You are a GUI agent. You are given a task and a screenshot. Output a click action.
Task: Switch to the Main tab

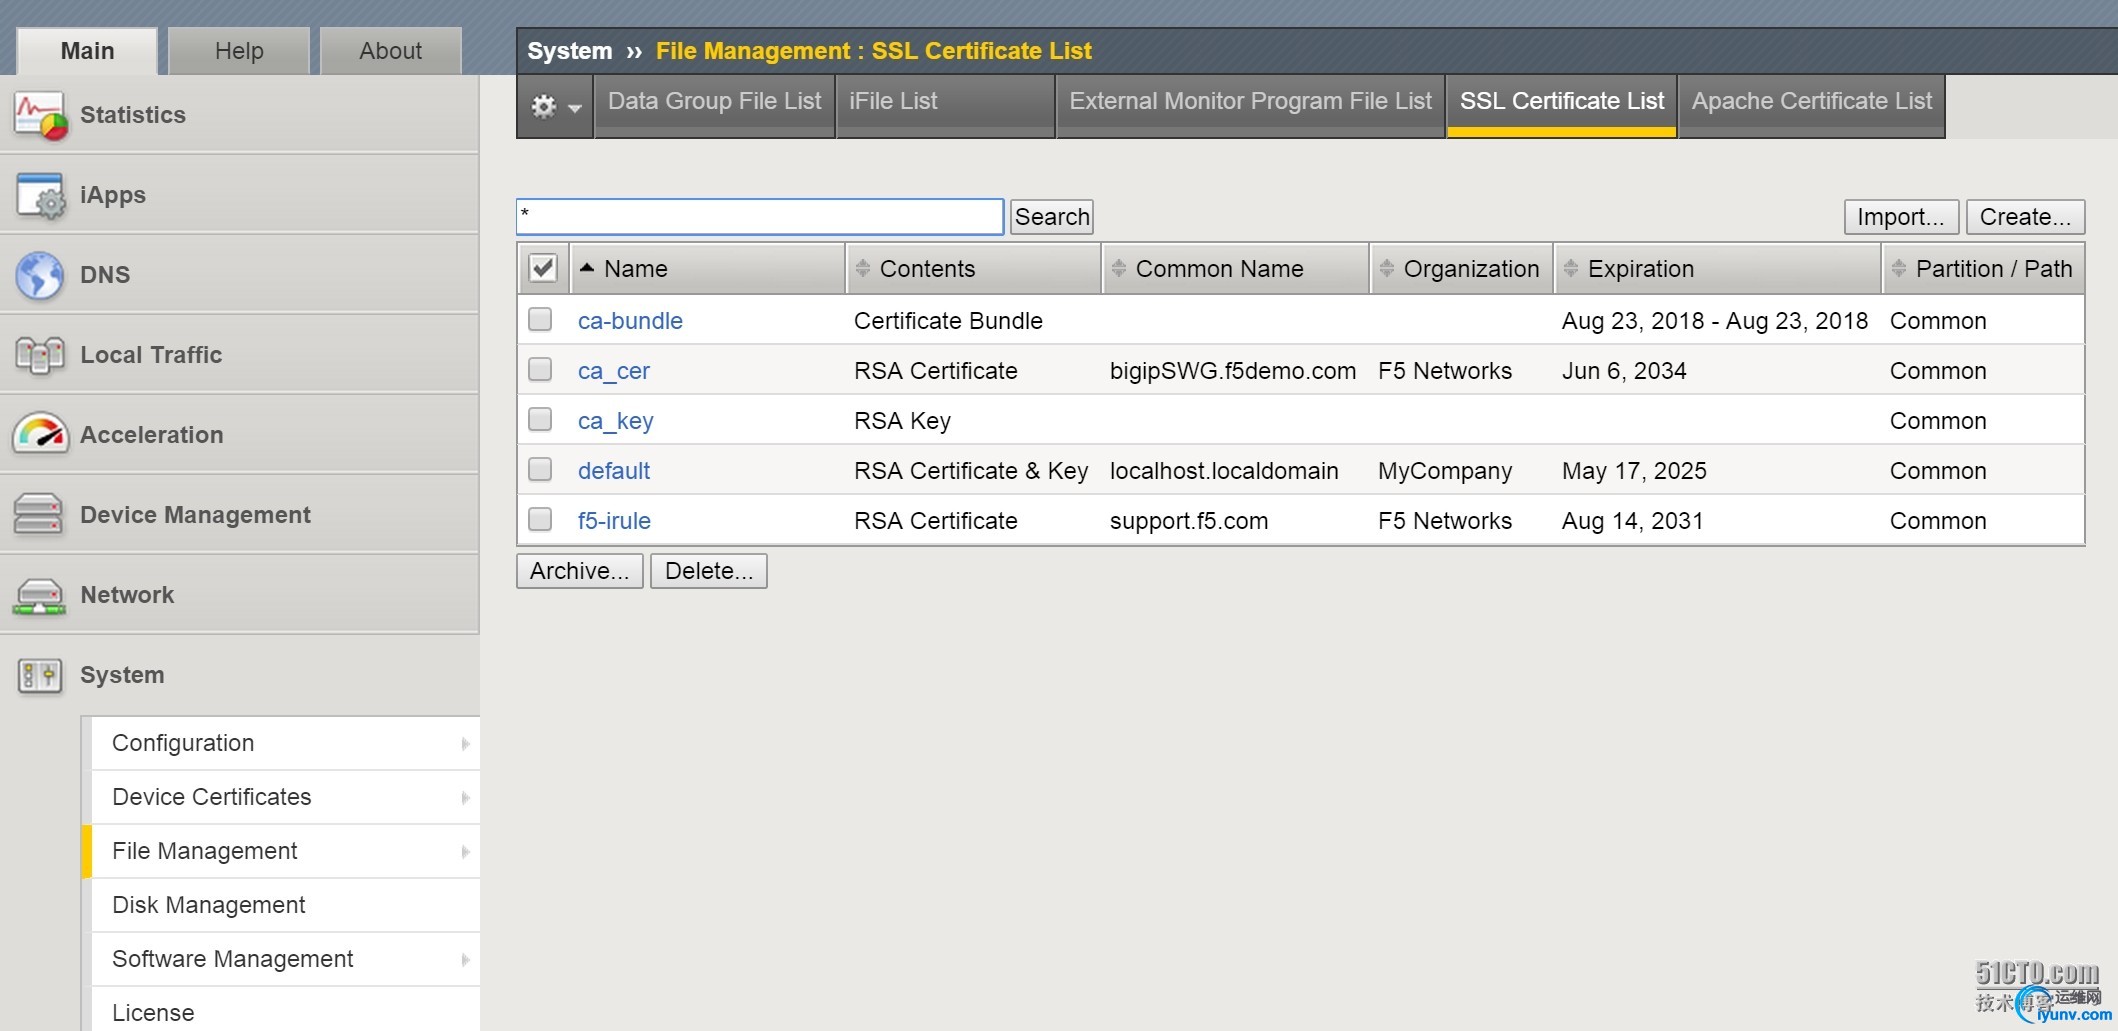point(87,51)
